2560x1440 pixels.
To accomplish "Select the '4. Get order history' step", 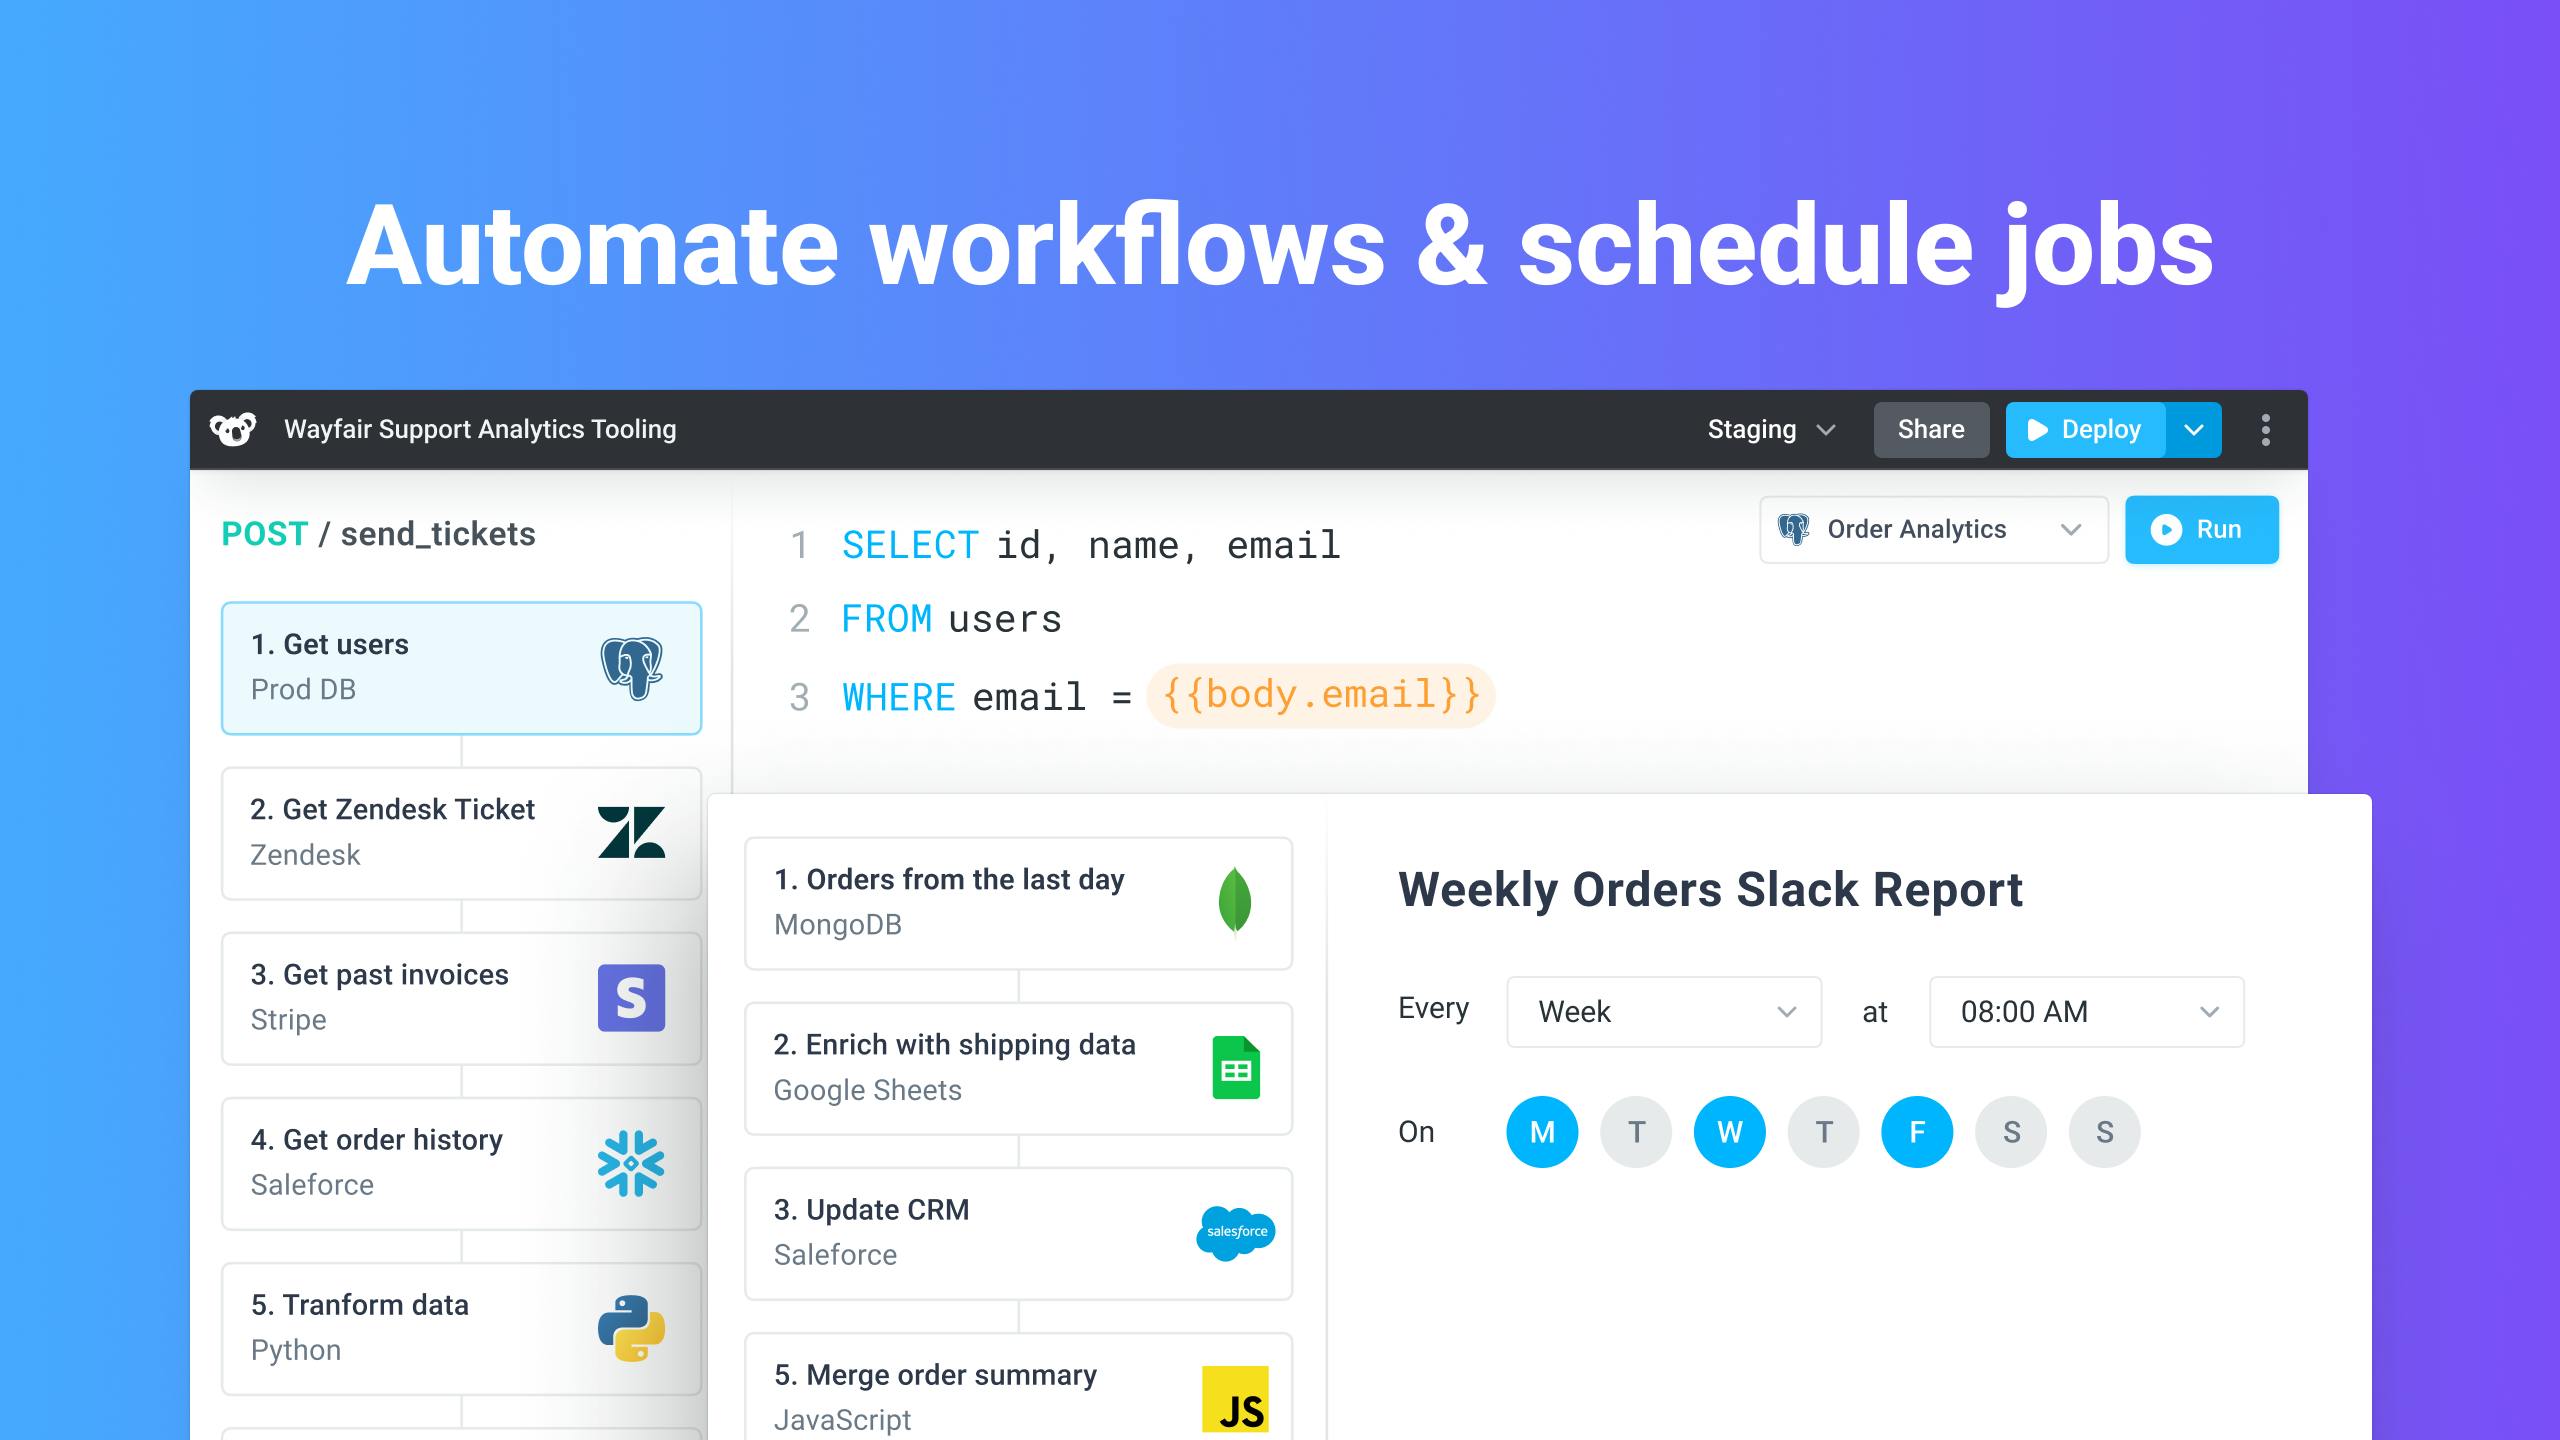I will click(x=461, y=1163).
